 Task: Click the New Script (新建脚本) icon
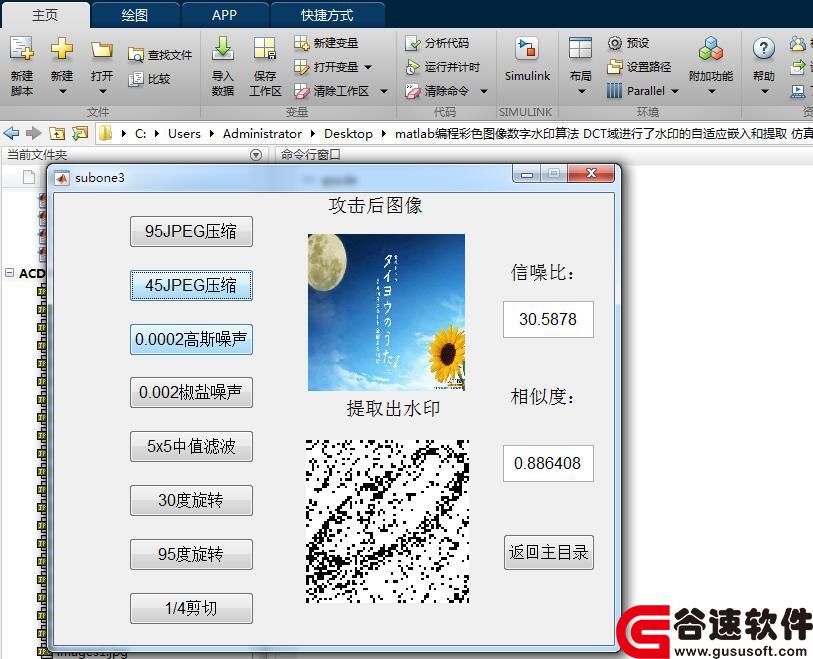[x=22, y=49]
